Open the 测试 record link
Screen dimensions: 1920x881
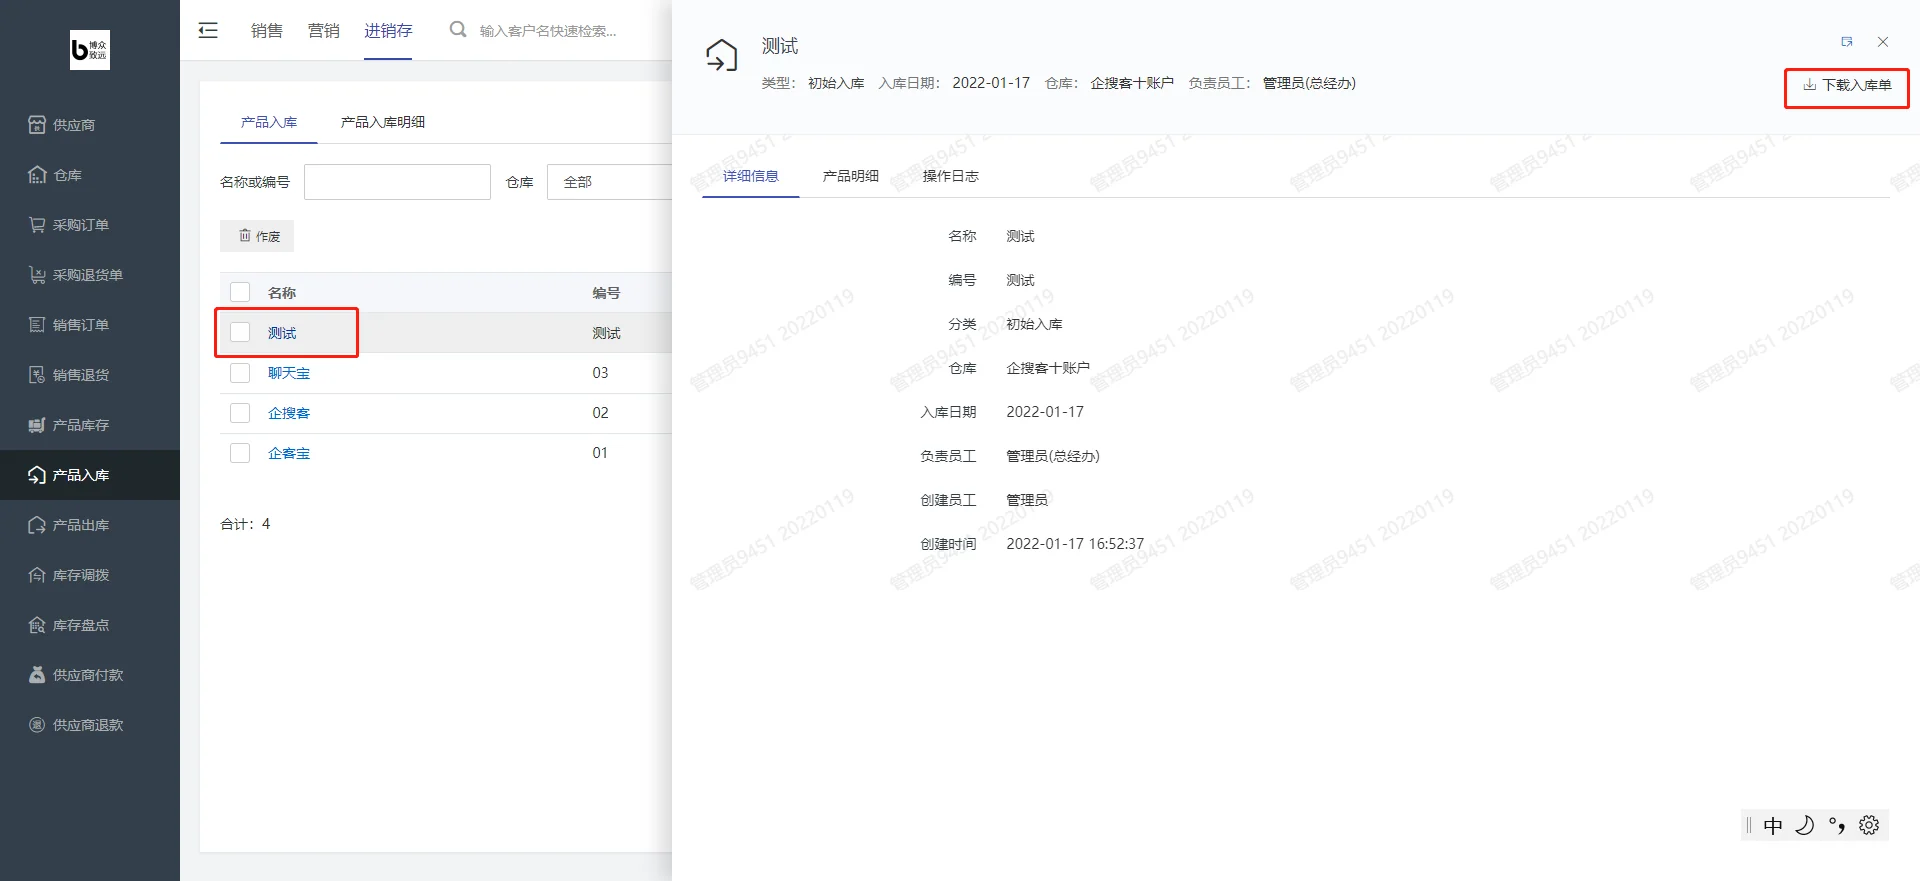point(282,333)
